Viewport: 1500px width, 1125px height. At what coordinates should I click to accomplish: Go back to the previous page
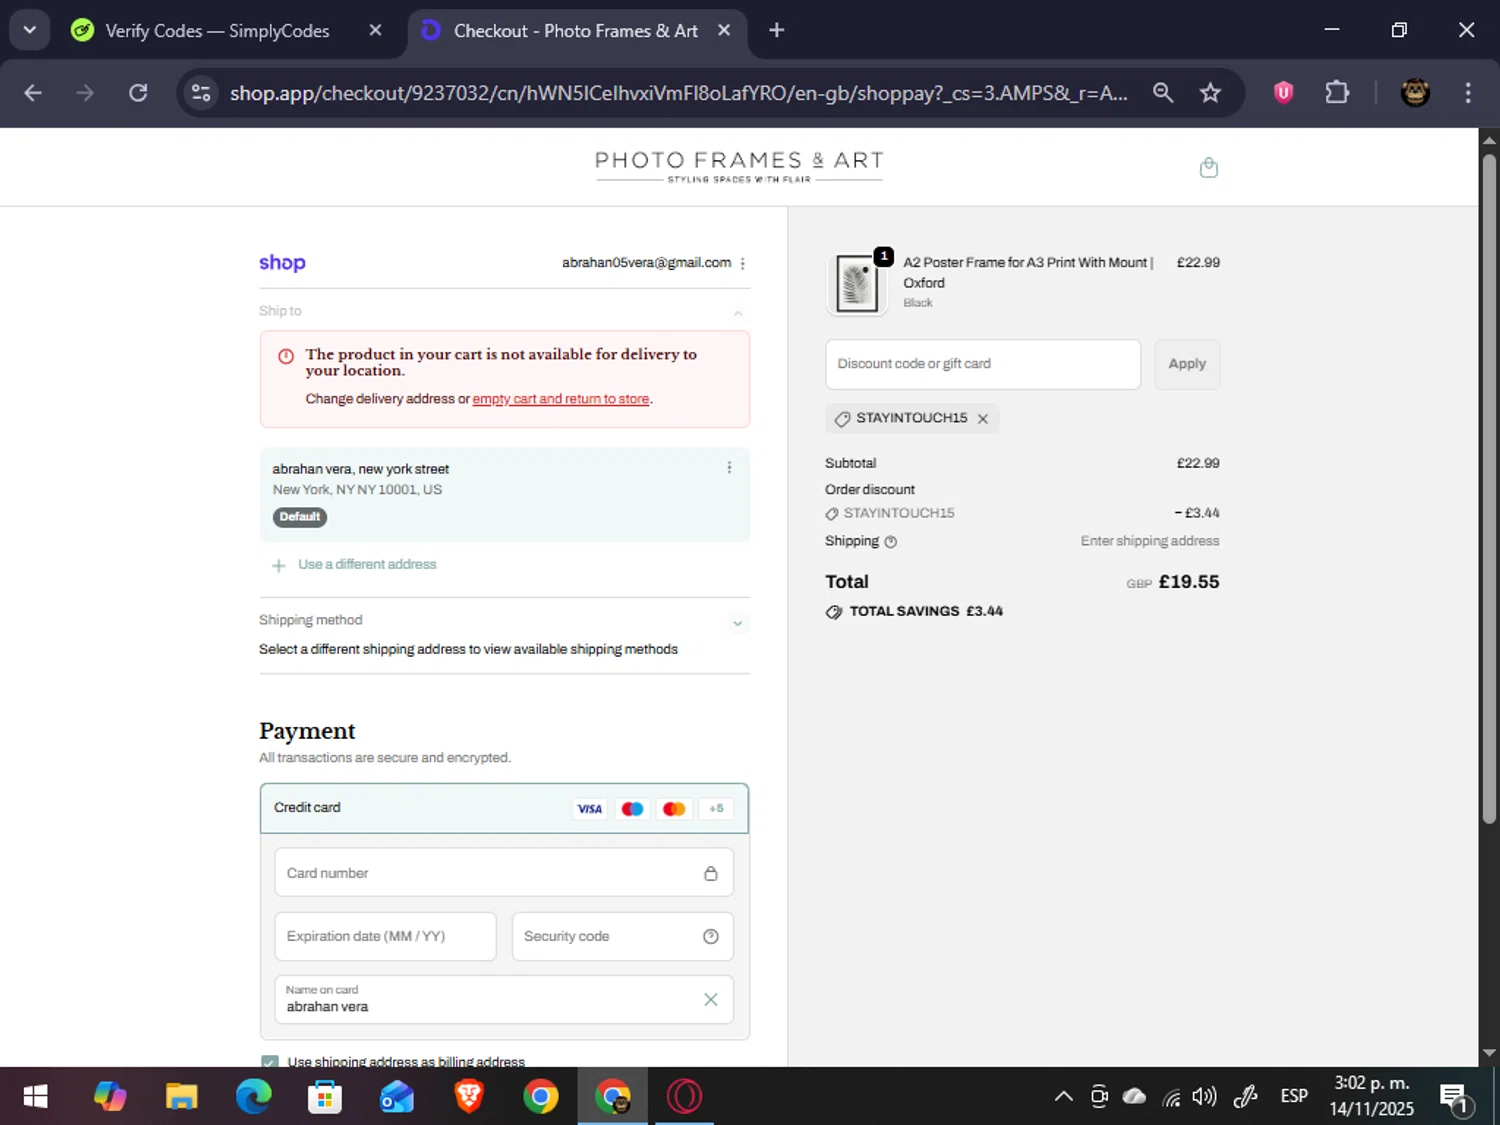point(33,93)
